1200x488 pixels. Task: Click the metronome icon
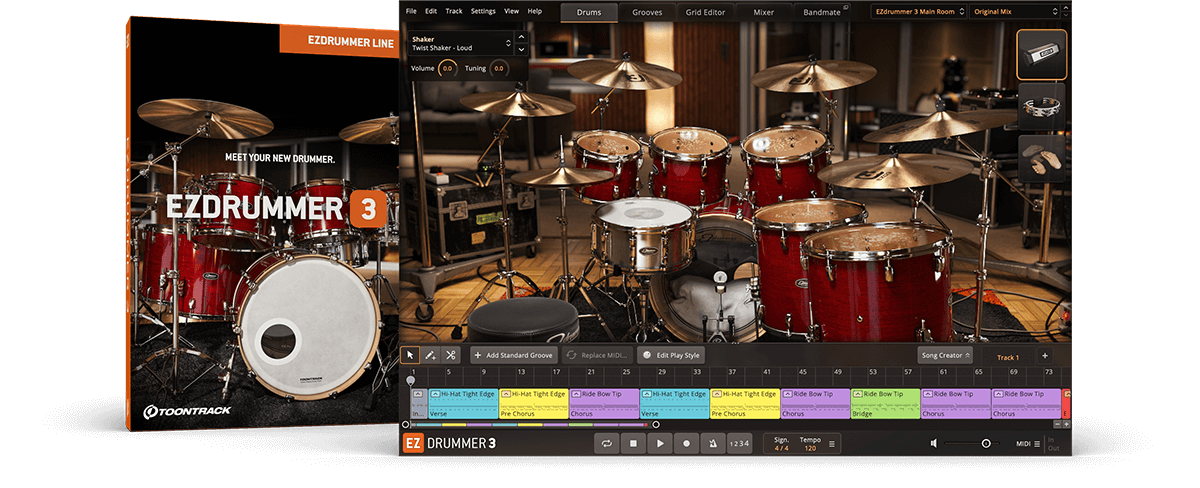(x=712, y=443)
